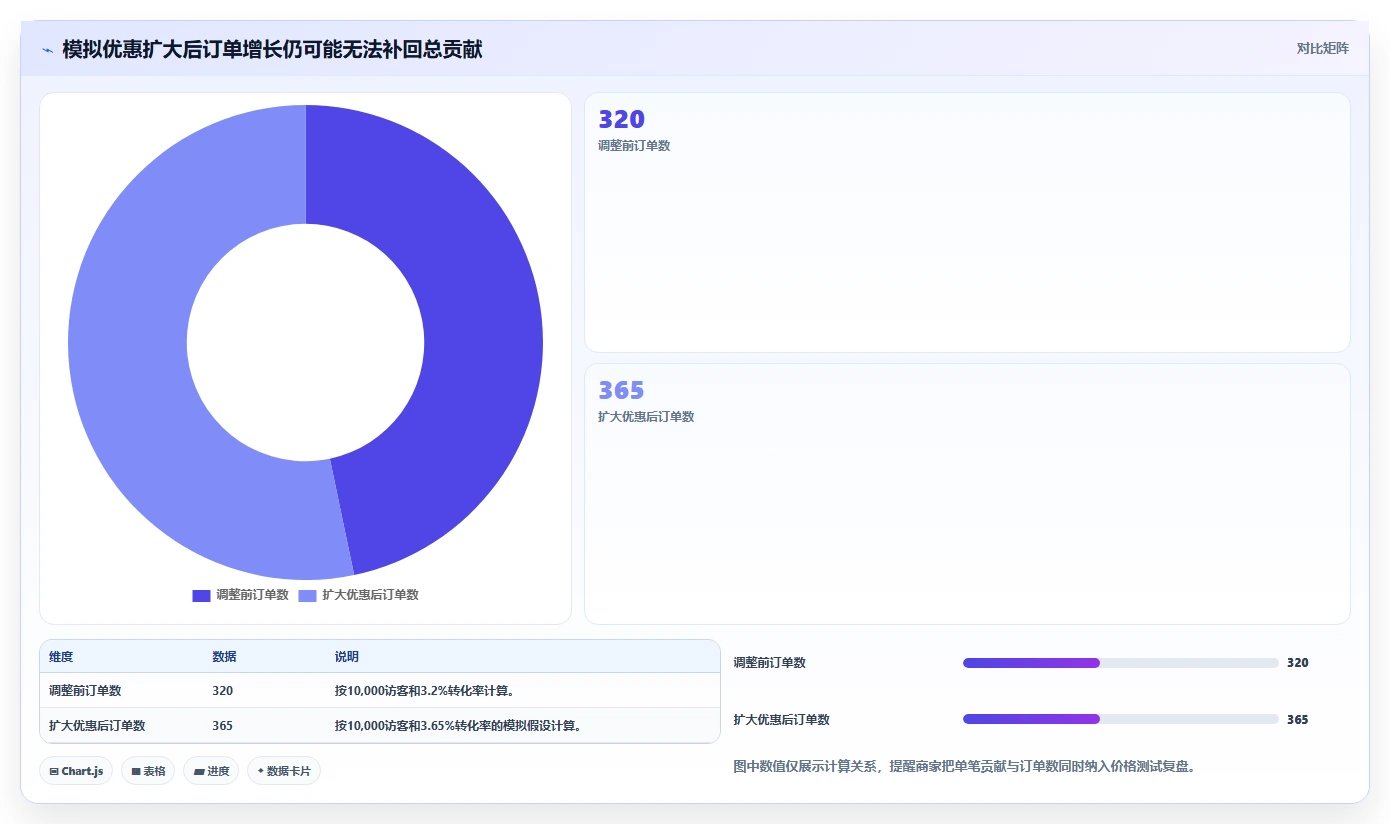Click the 说明 column header
This screenshot has width=1390, height=824.
(x=346, y=657)
